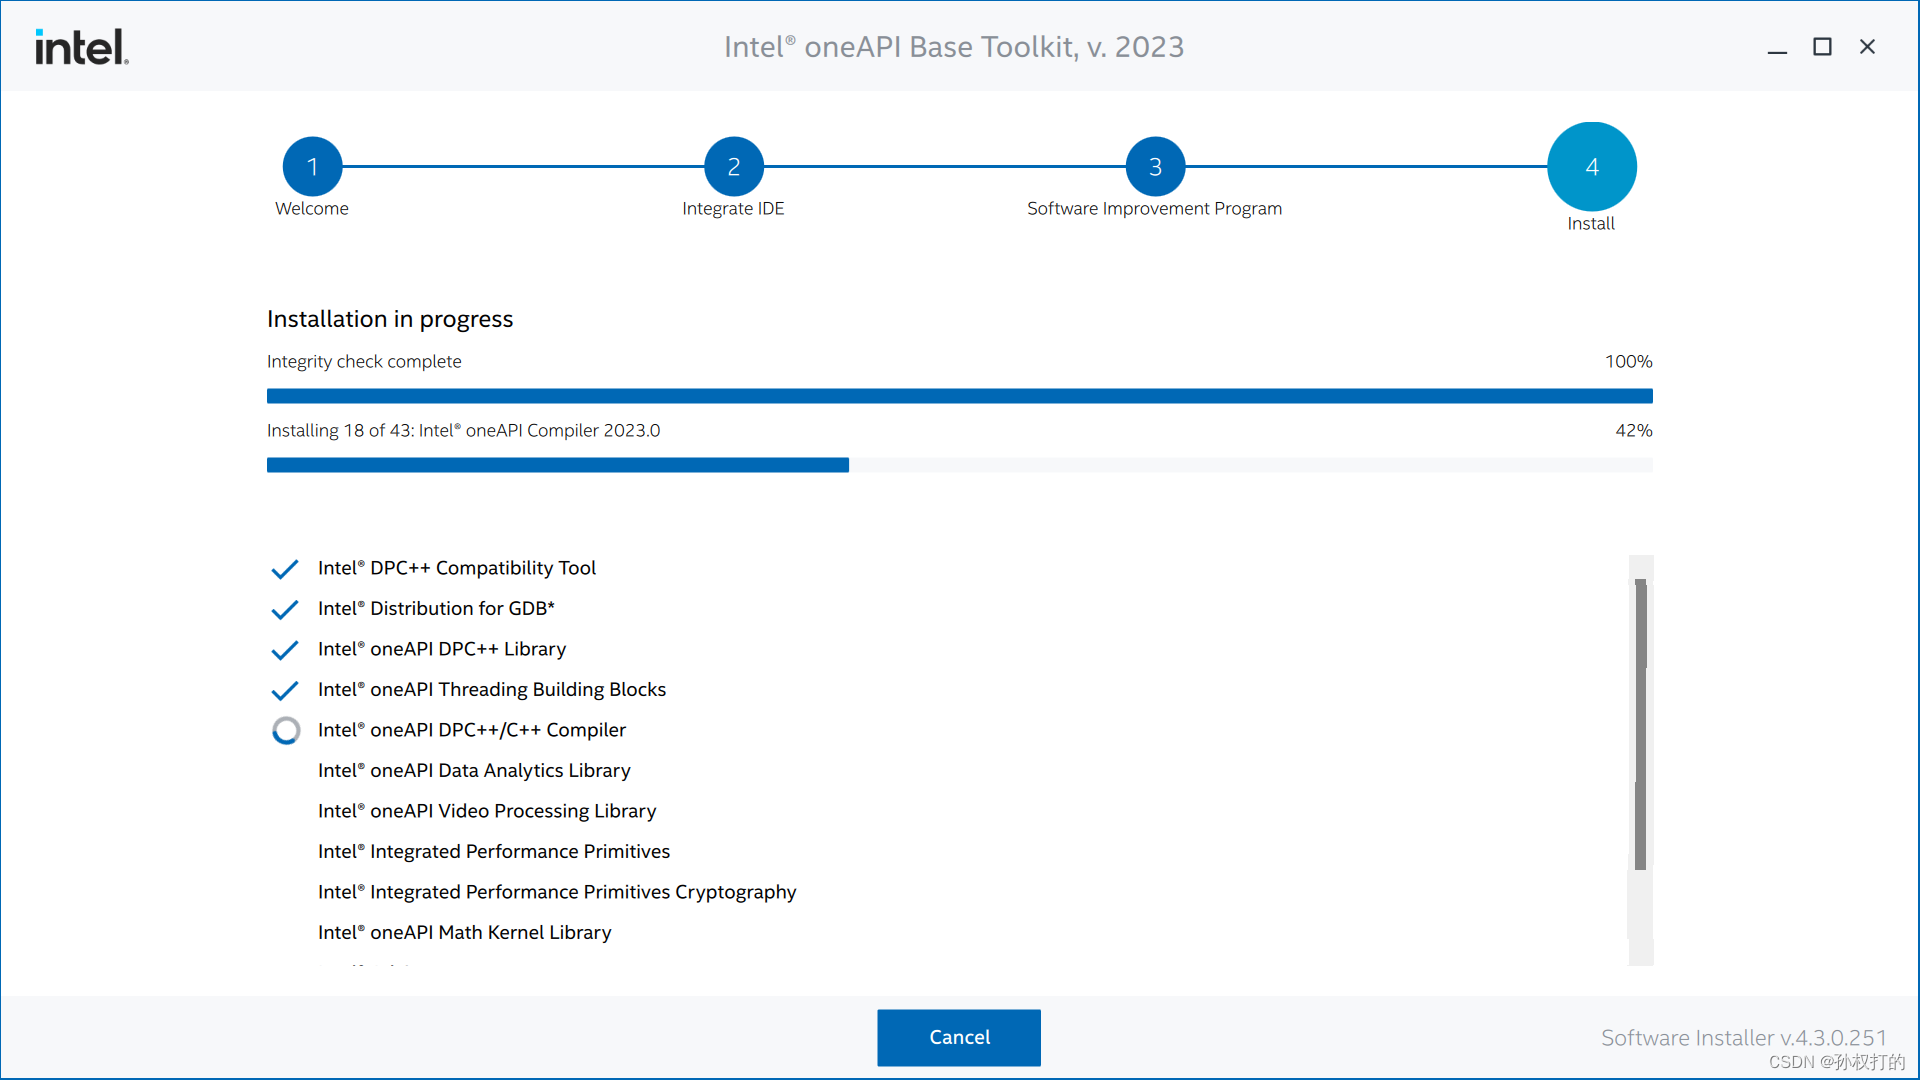The width and height of the screenshot is (1920, 1080).
Task: Cancel the installation
Action: [x=959, y=1037]
